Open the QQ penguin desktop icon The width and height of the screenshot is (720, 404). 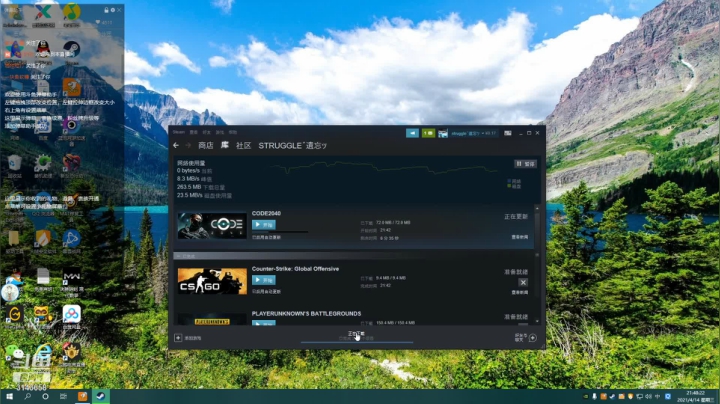(x=43, y=50)
